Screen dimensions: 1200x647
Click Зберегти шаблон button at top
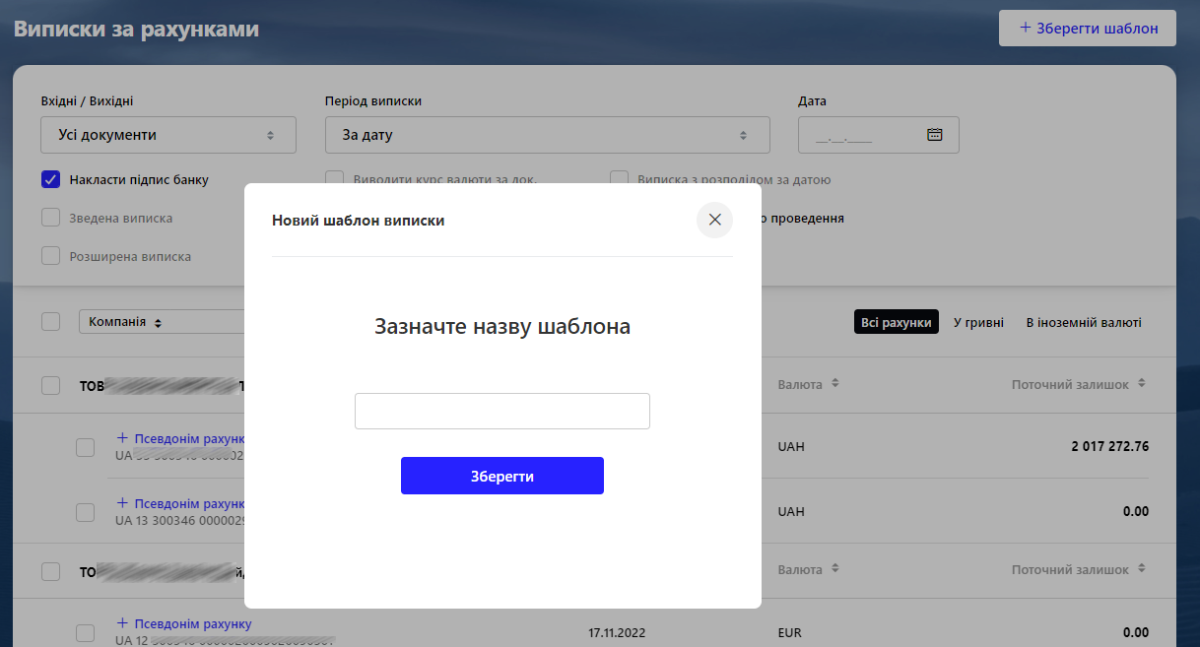coord(1088,28)
